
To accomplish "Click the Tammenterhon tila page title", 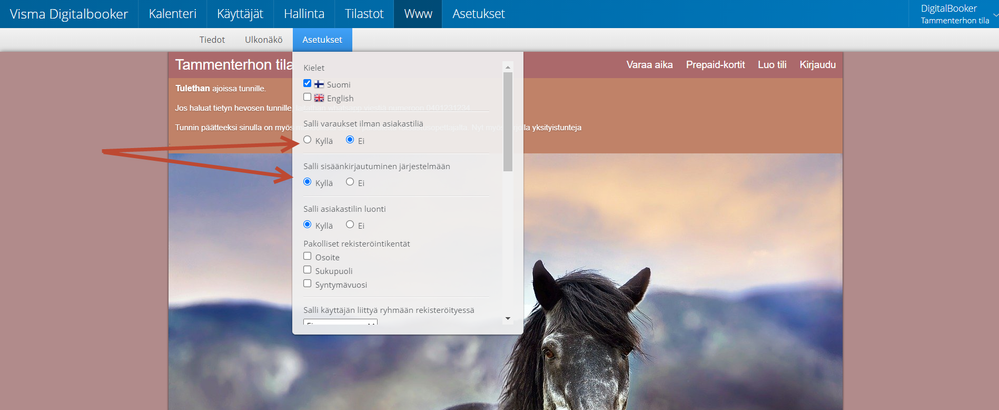I will pyautogui.click(x=234, y=65).
